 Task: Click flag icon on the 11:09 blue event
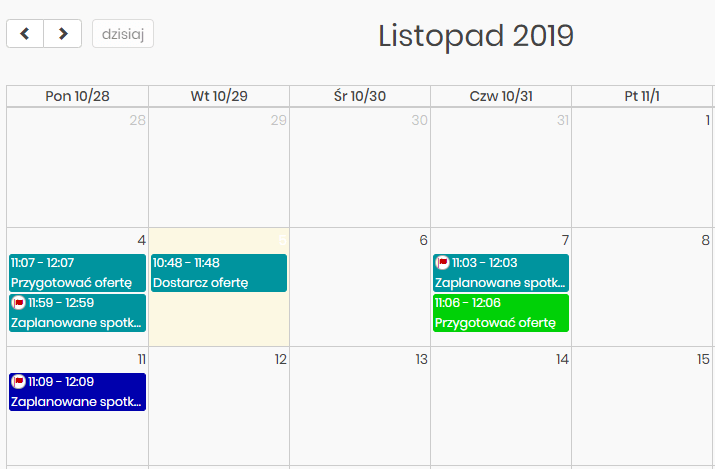point(18,382)
